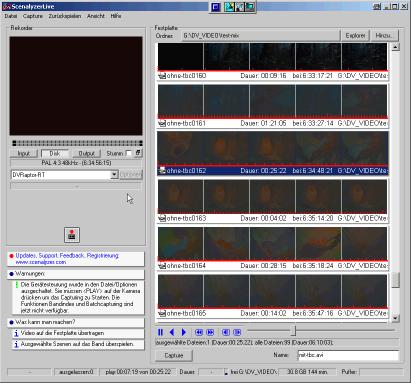This screenshot has width=411, height=383.
Task: Click the ScenalyzerLive title bar app icon
Action: click(6, 6)
